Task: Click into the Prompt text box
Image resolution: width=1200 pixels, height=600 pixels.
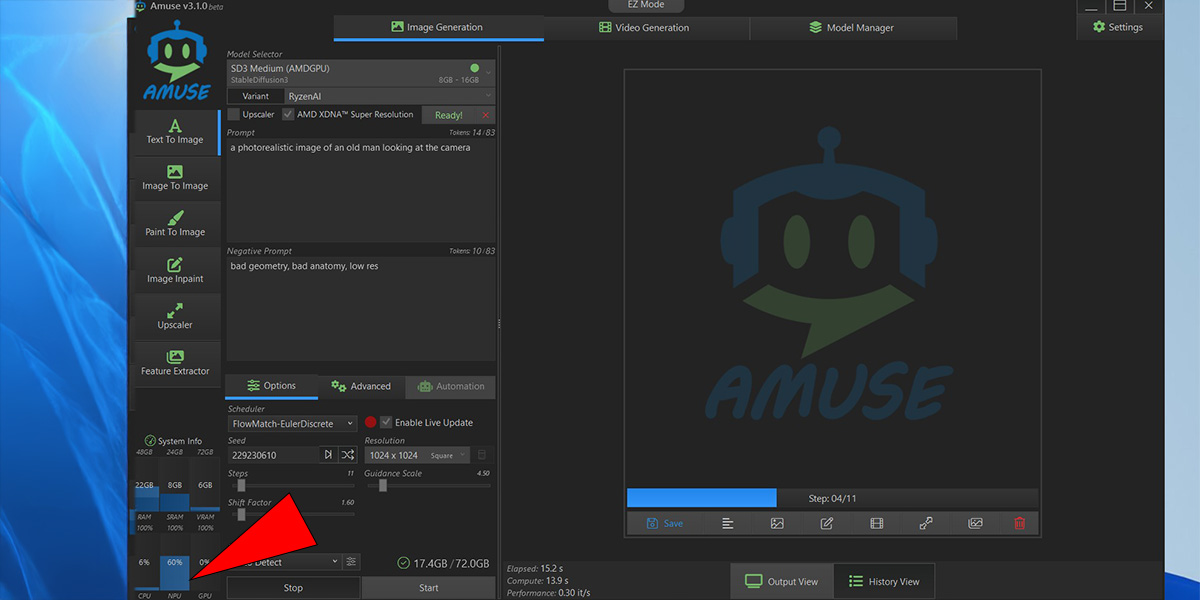Action: pos(361,191)
